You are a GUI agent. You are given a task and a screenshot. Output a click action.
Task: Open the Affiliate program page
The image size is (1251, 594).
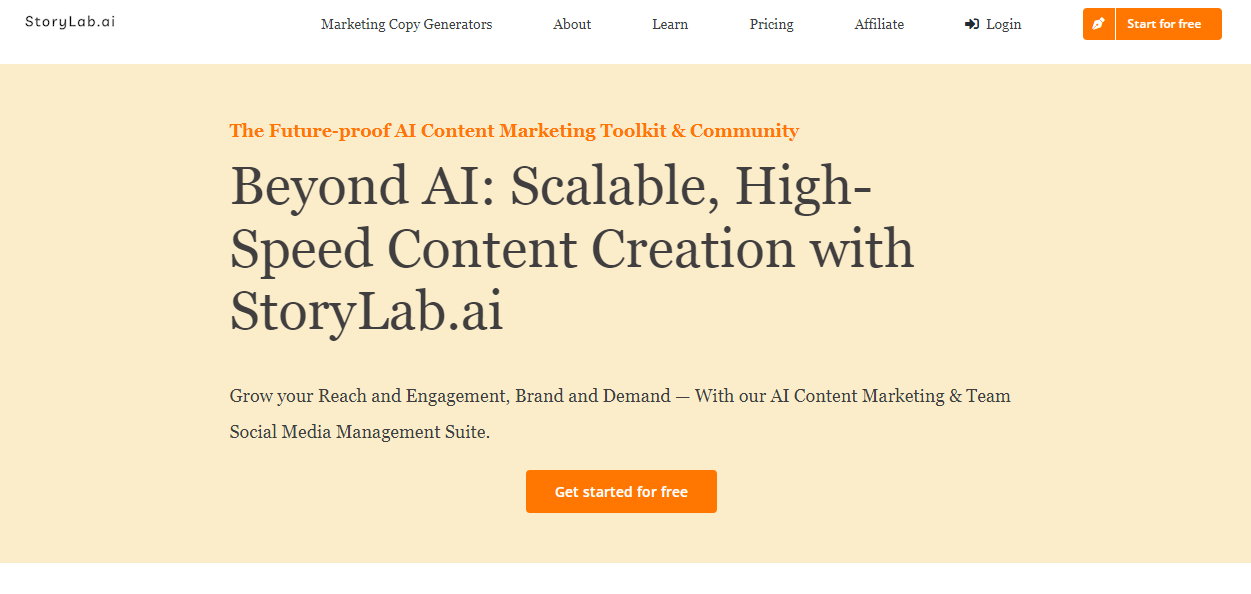point(878,24)
